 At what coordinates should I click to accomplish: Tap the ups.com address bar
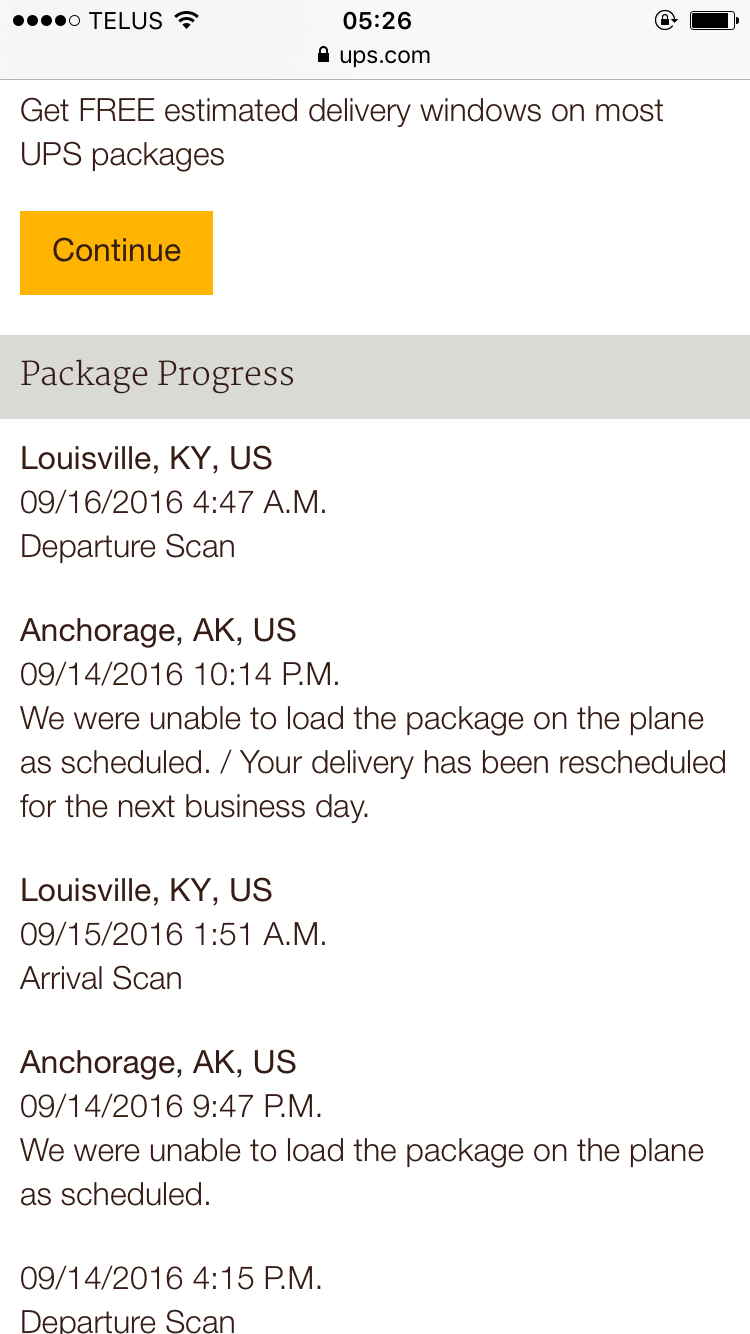[374, 56]
